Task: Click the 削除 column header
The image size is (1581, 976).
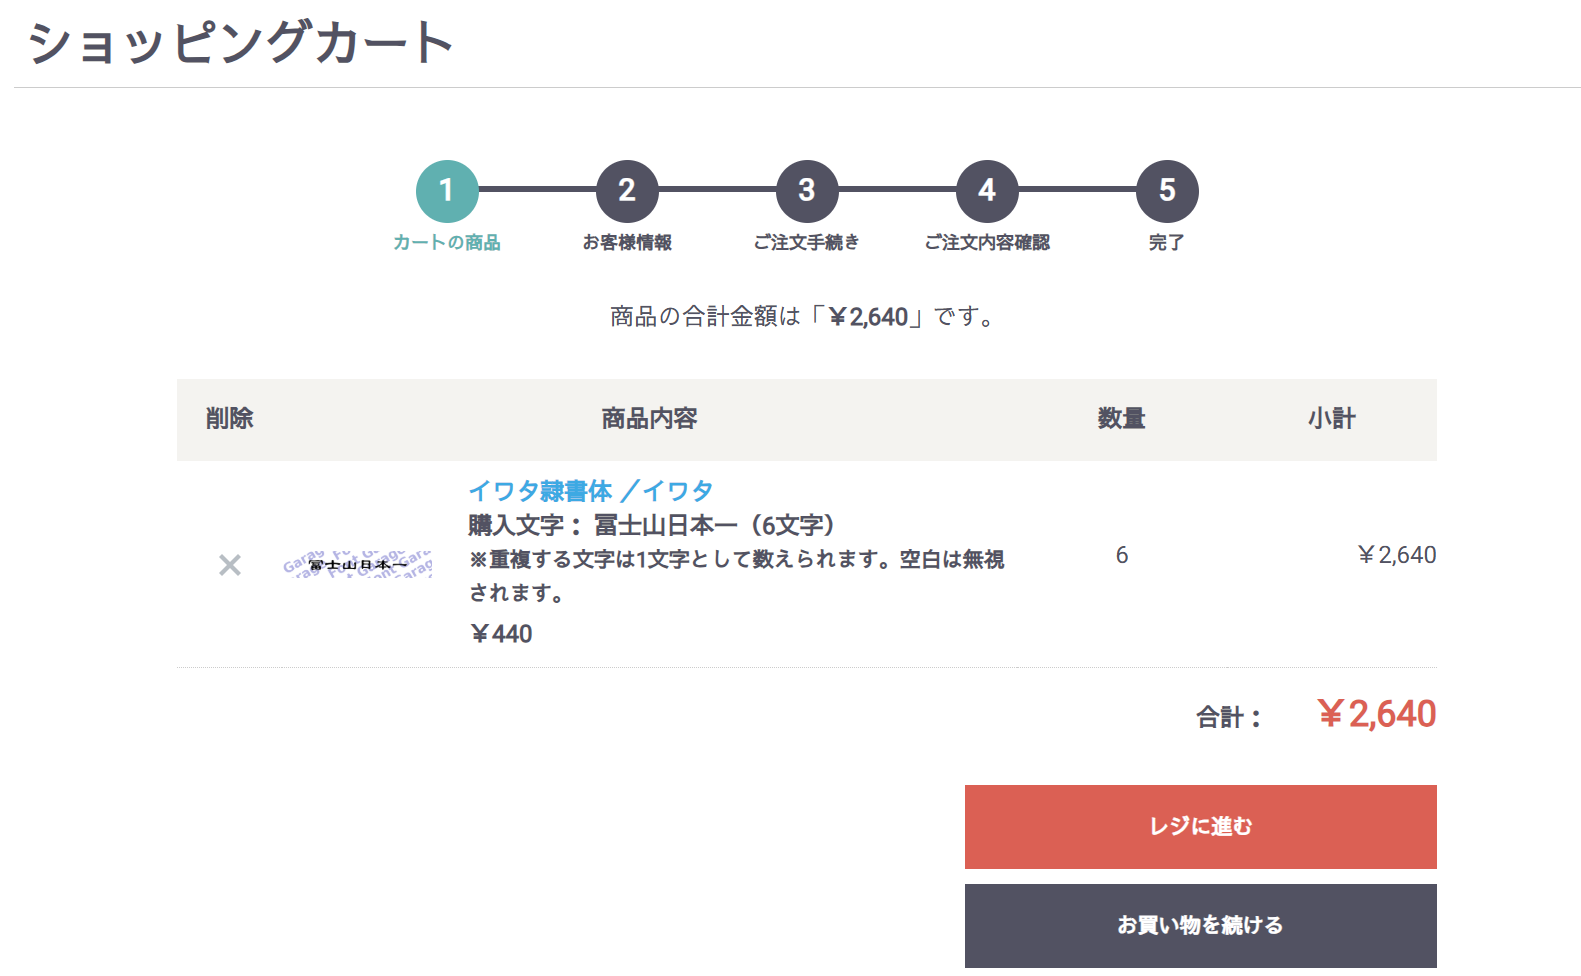Action: click(230, 419)
